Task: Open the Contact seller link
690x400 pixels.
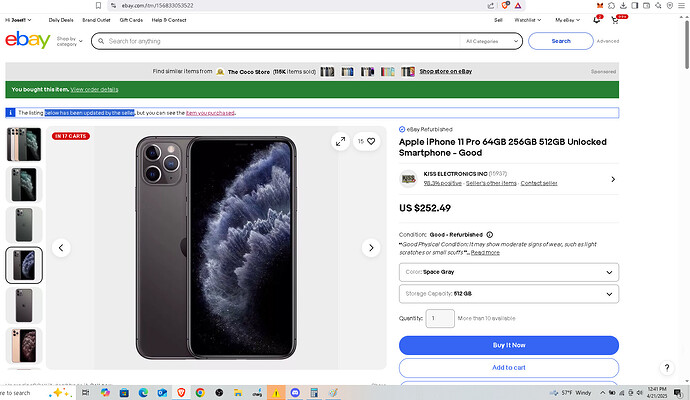Action: pyautogui.click(x=539, y=183)
